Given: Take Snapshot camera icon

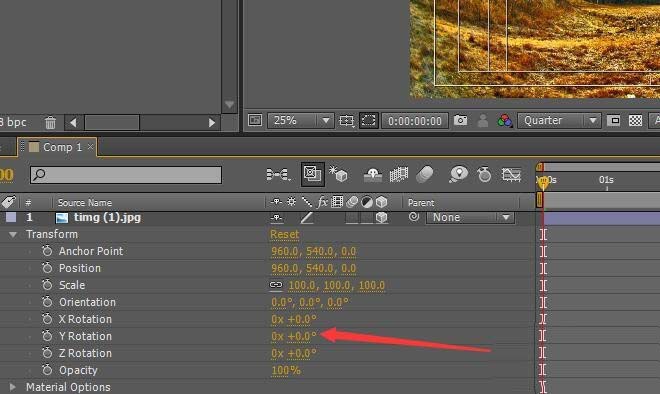Looking at the screenshot, I should click(x=460, y=120).
